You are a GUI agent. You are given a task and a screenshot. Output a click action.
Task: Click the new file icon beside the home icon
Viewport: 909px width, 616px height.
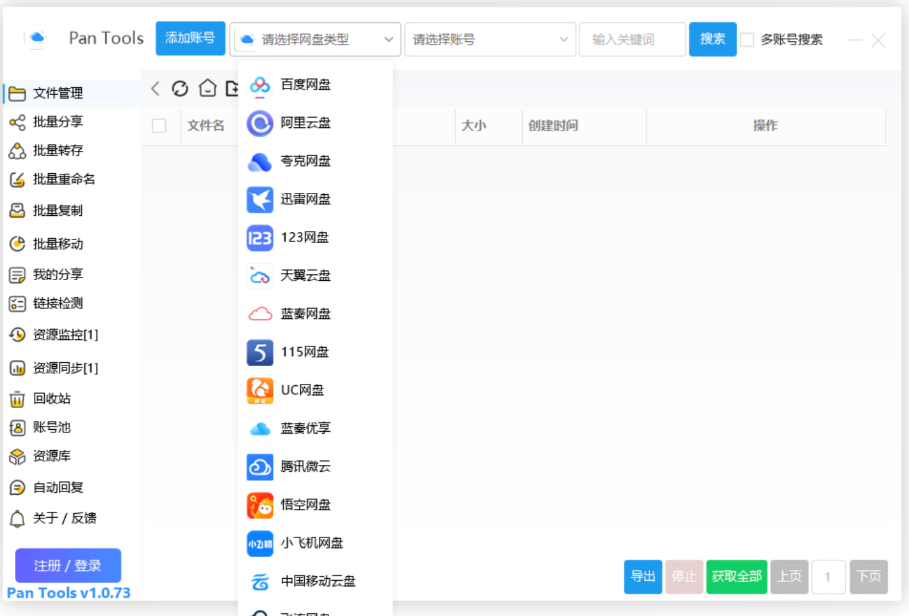pyautogui.click(x=232, y=89)
